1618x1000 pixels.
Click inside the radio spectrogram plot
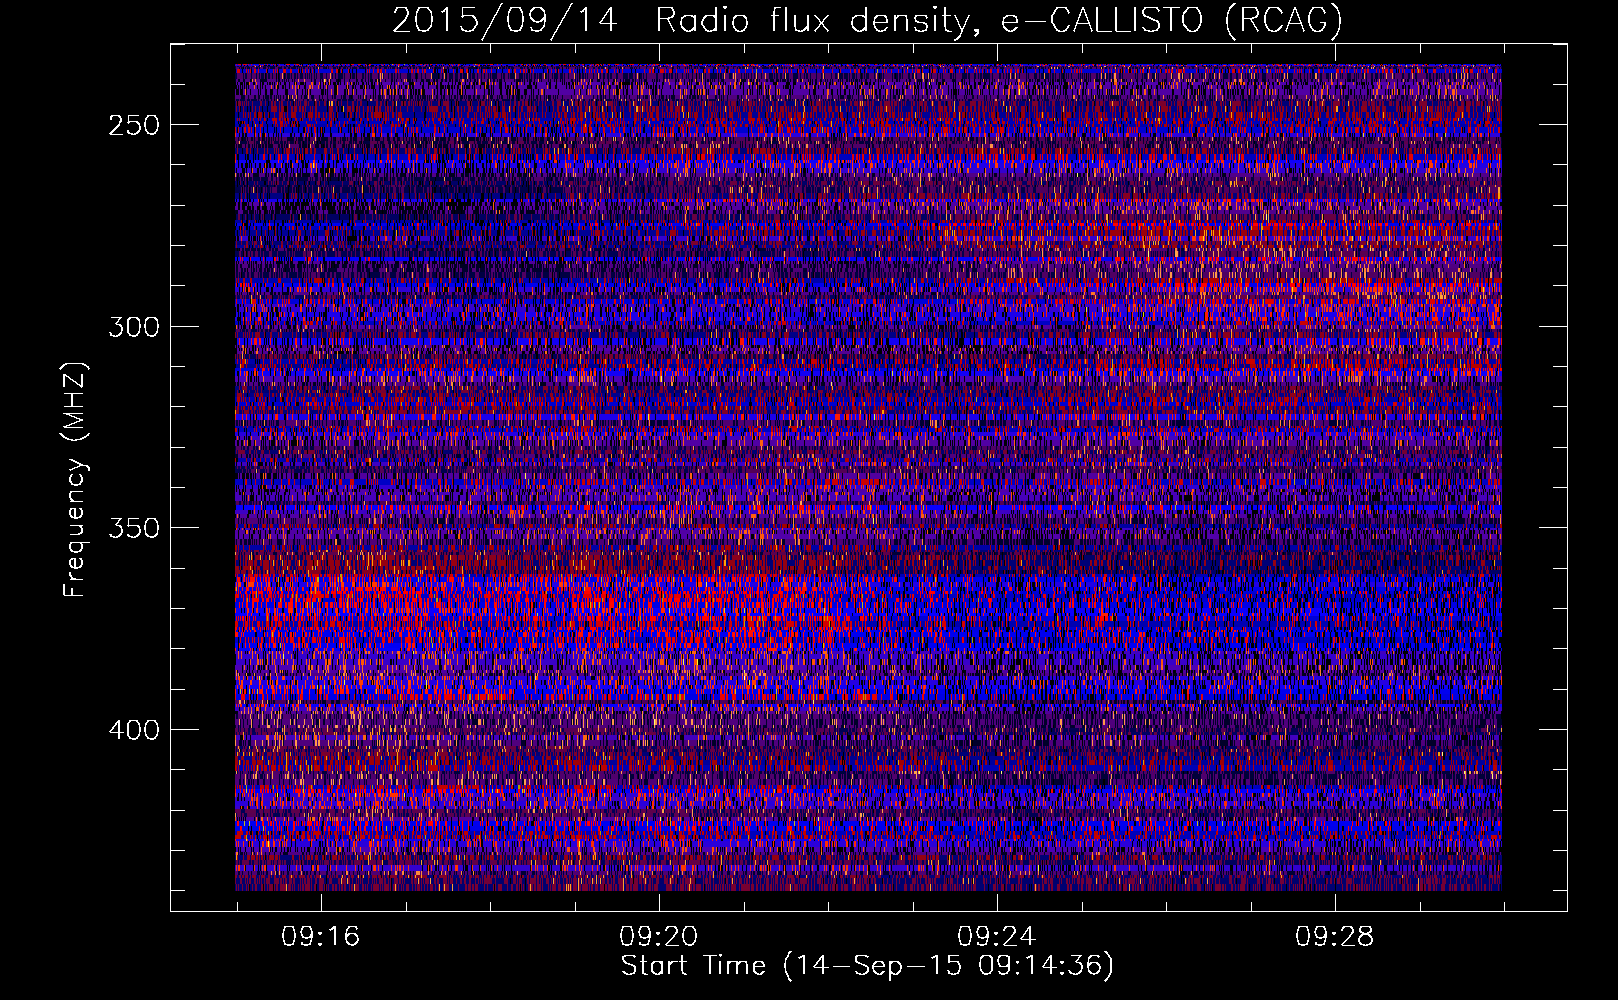[868, 477]
